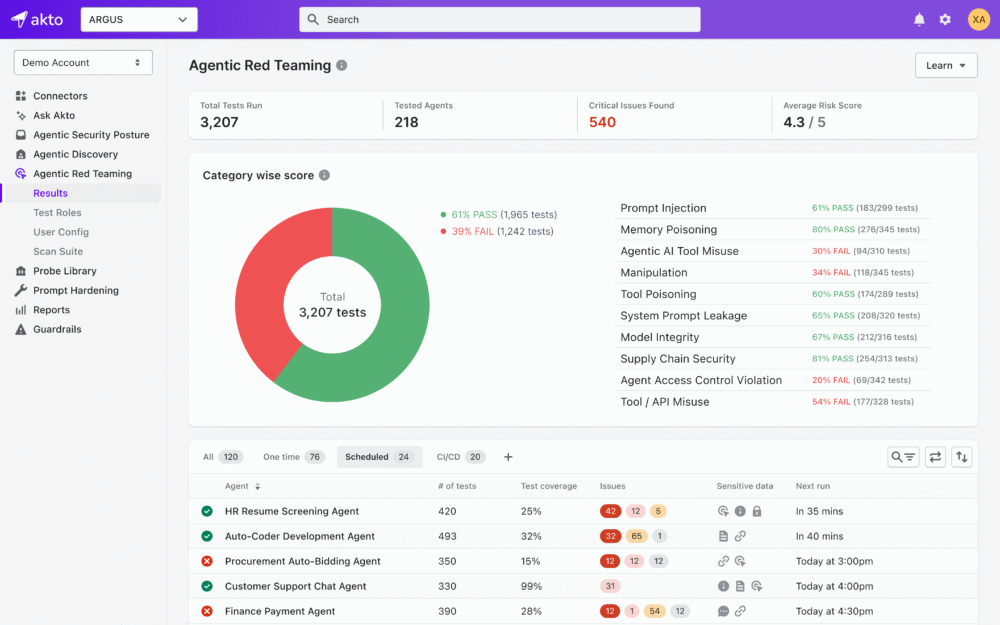Click the '61% PASS (1,965 tests)' legend entry
This screenshot has width=1000, height=625.
499,215
